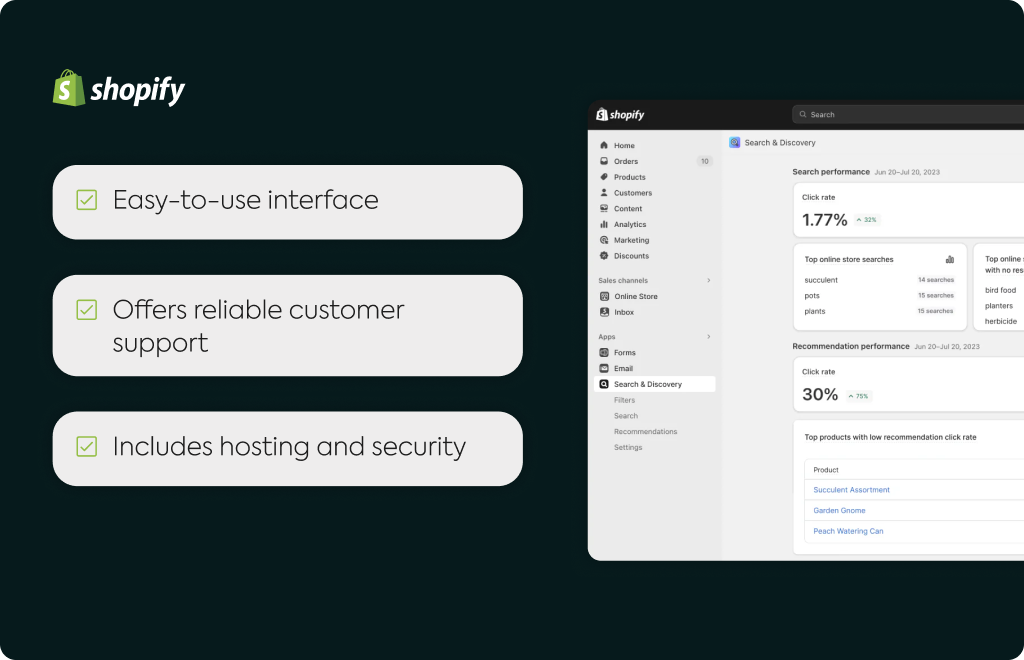The image size is (1024, 660).
Task: Open the Settings submenu item
Action: click(628, 447)
